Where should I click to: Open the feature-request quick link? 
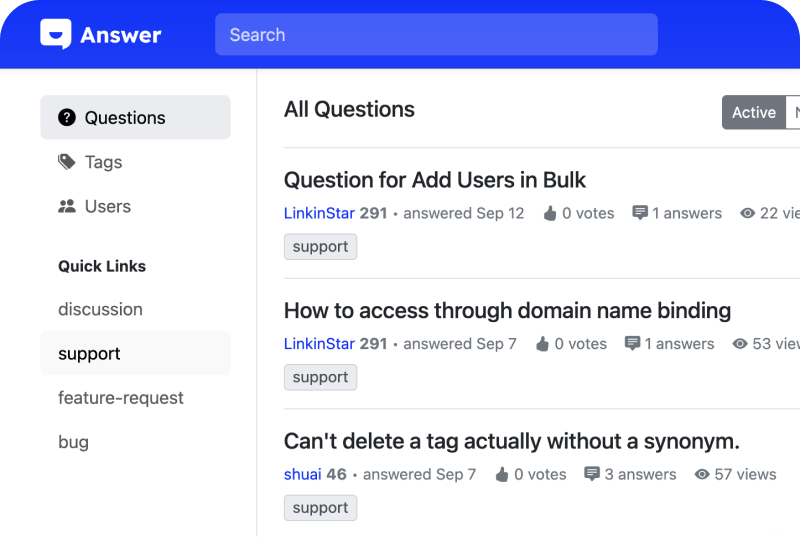coord(121,398)
